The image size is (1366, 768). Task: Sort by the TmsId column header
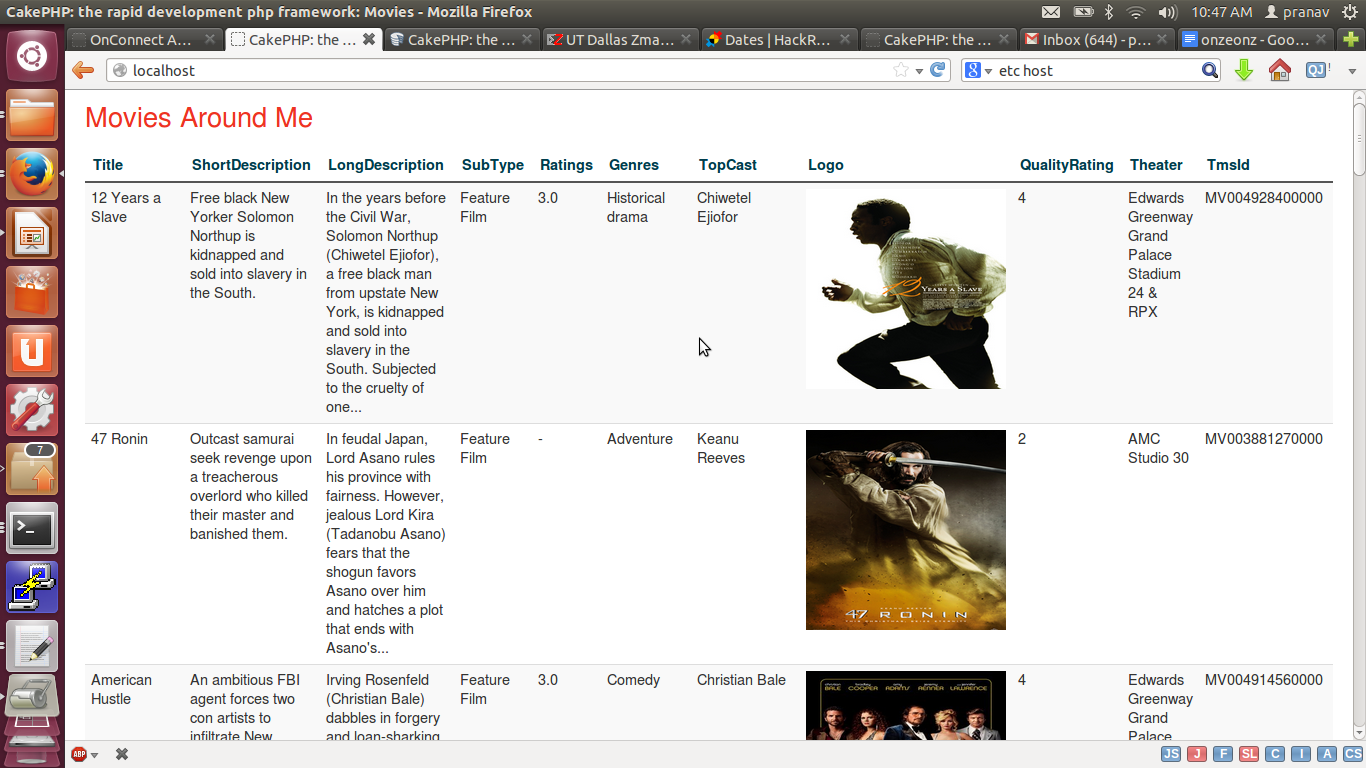1228,165
